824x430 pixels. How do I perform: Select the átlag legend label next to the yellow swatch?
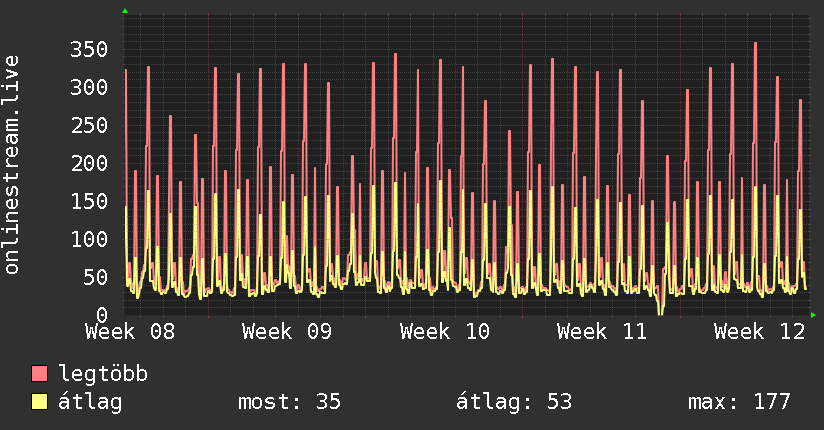(90, 402)
